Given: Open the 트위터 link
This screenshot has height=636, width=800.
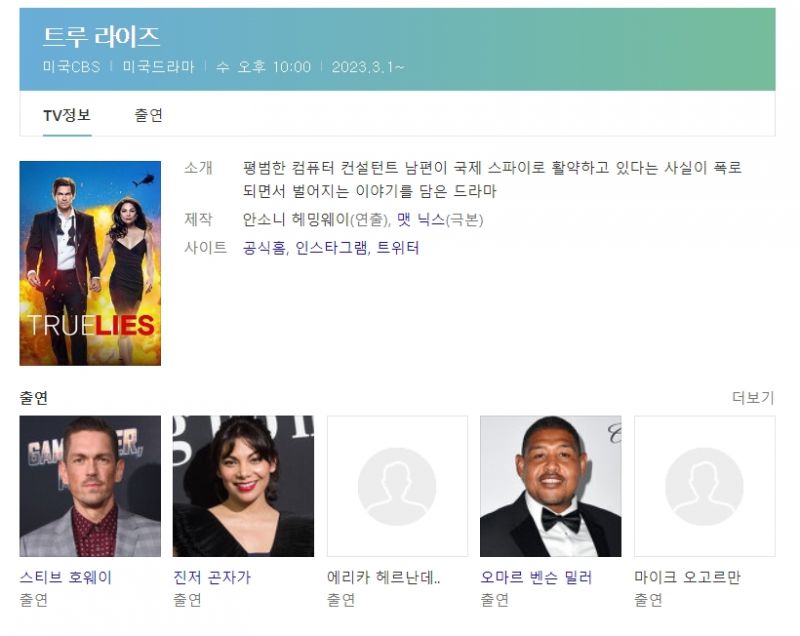Looking at the screenshot, I should pyautogui.click(x=398, y=248).
